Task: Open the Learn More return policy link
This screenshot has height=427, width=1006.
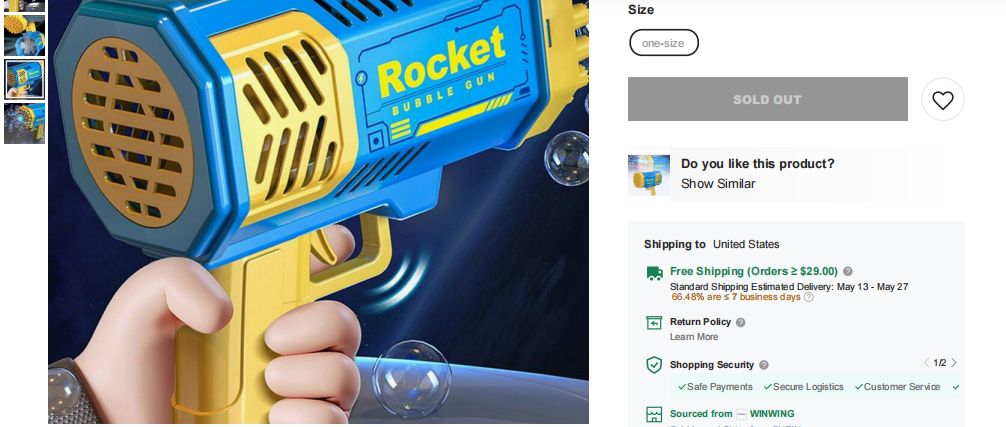Action: pyautogui.click(x=694, y=337)
